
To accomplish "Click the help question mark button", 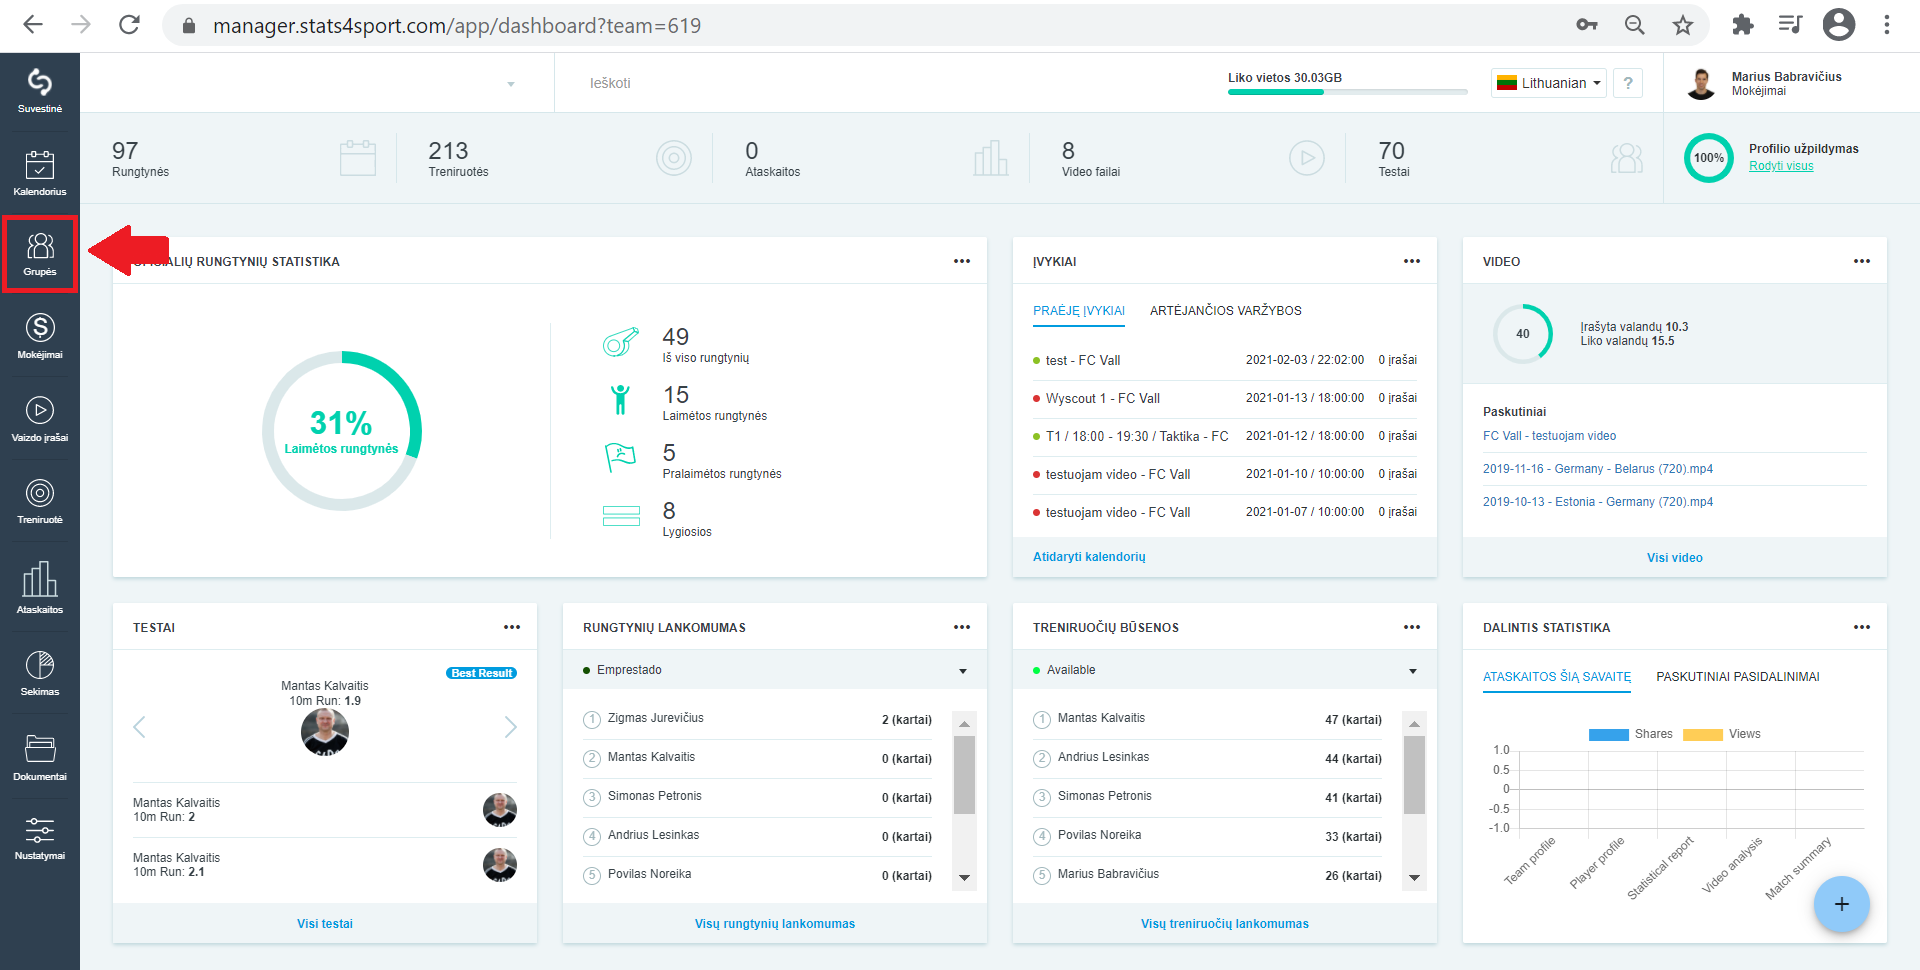I will [x=1628, y=83].
